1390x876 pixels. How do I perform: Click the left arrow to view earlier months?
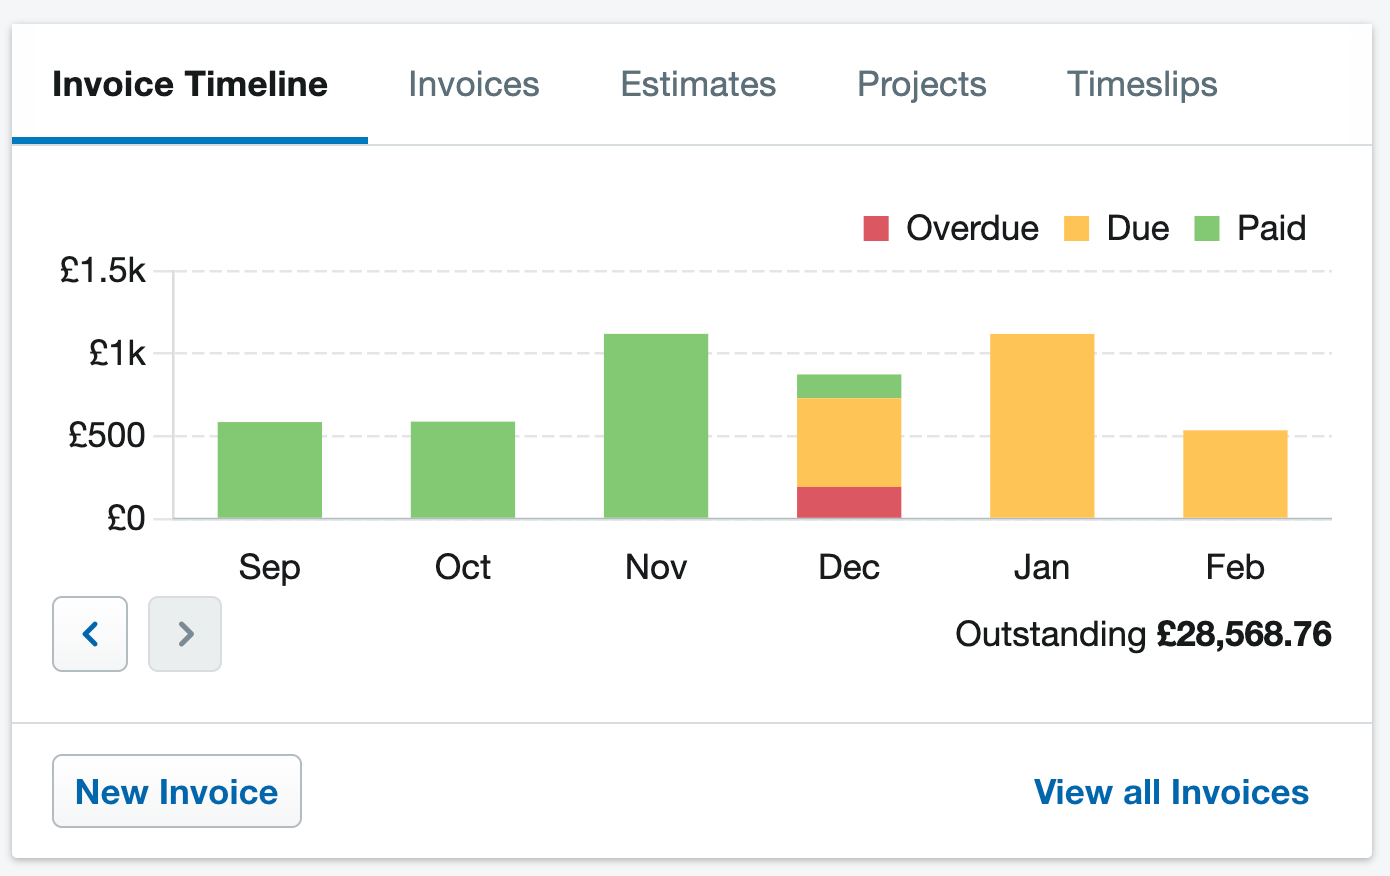click(90, 634)
